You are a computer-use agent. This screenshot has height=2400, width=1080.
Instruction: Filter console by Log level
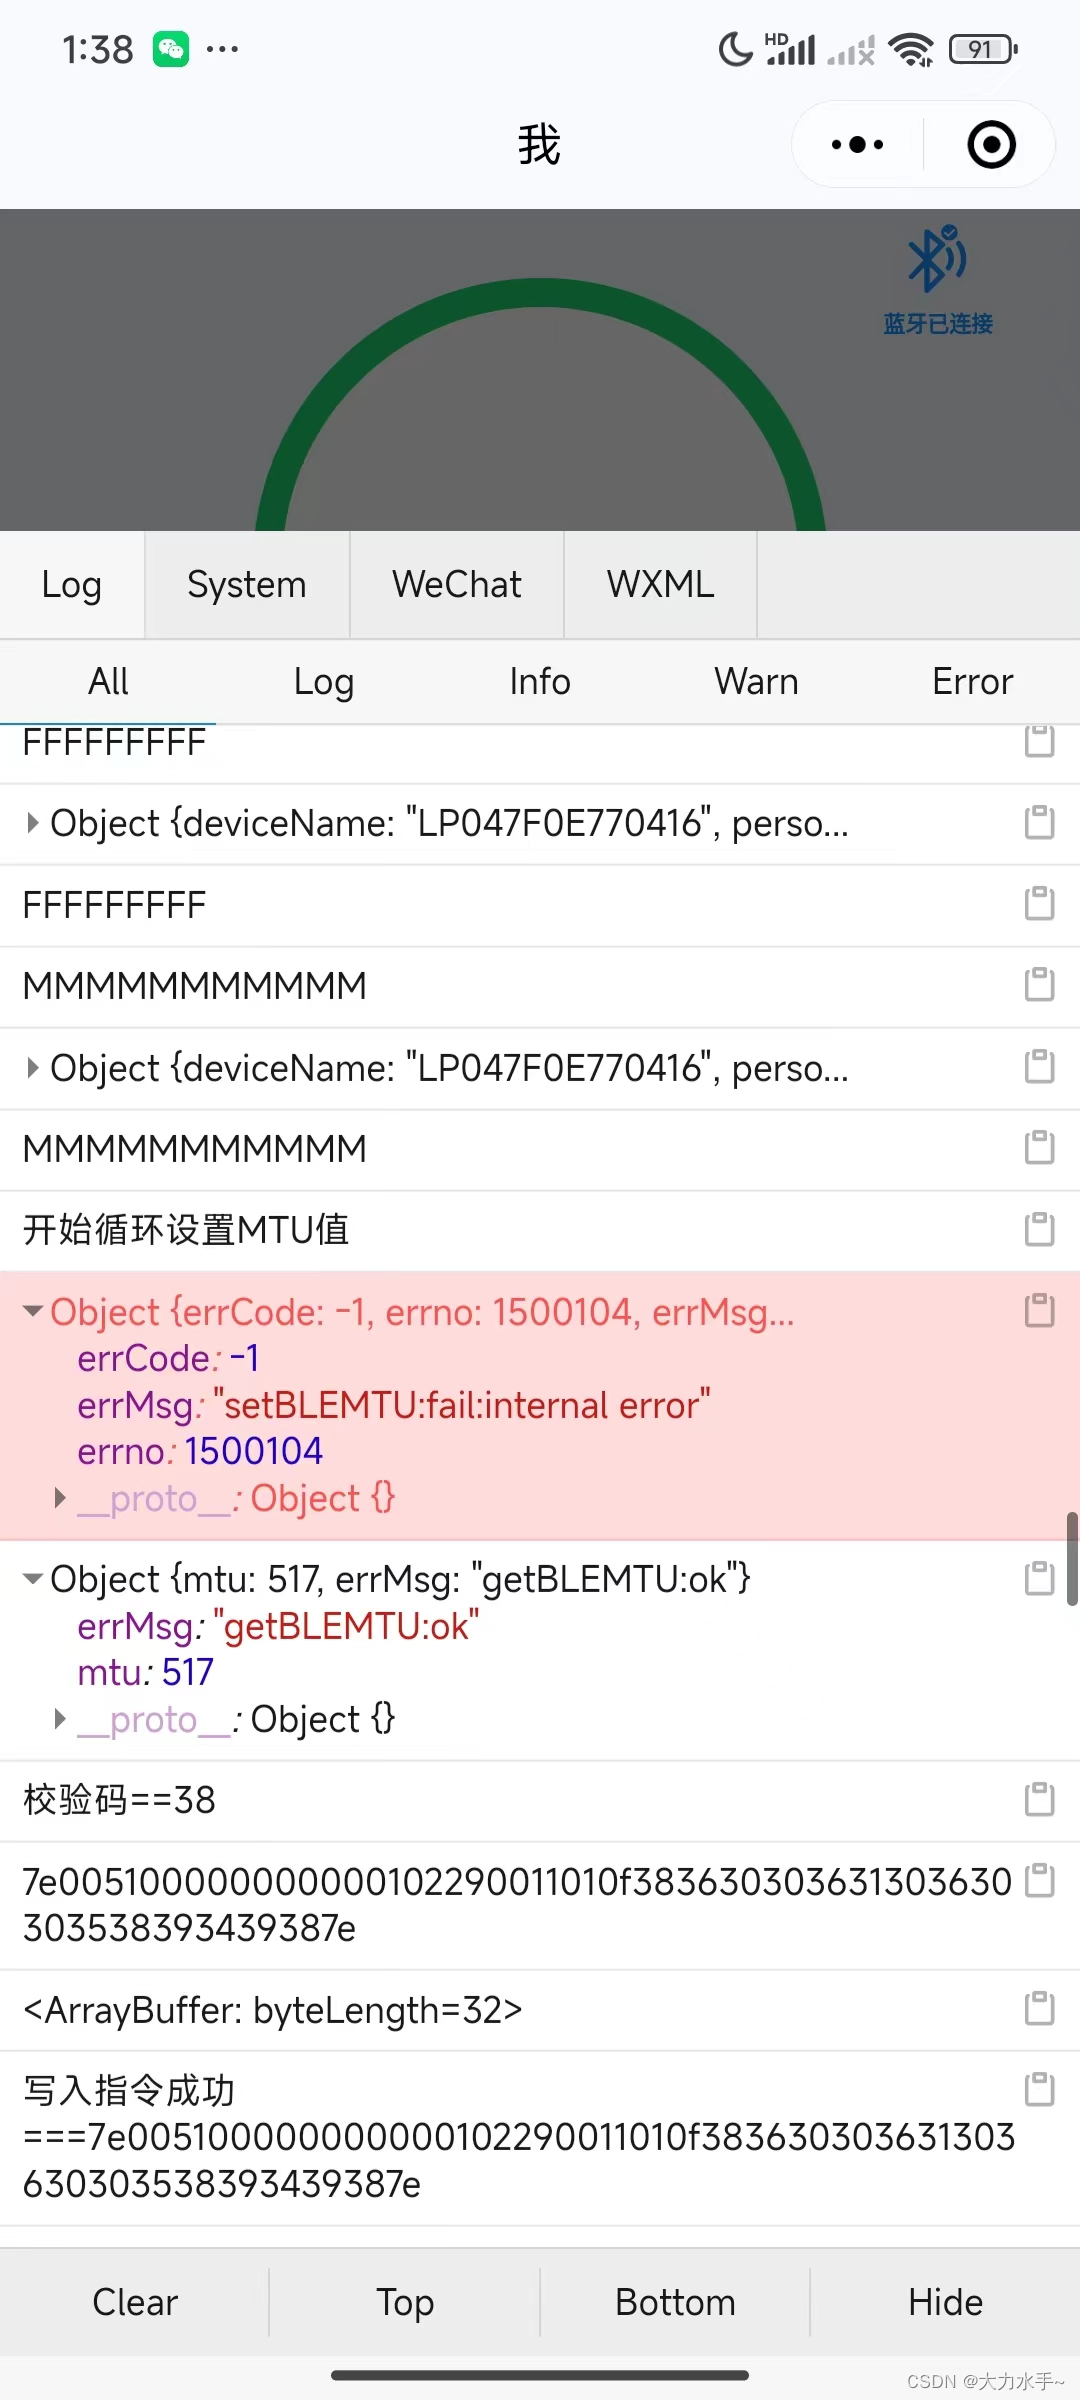point(324,682)
